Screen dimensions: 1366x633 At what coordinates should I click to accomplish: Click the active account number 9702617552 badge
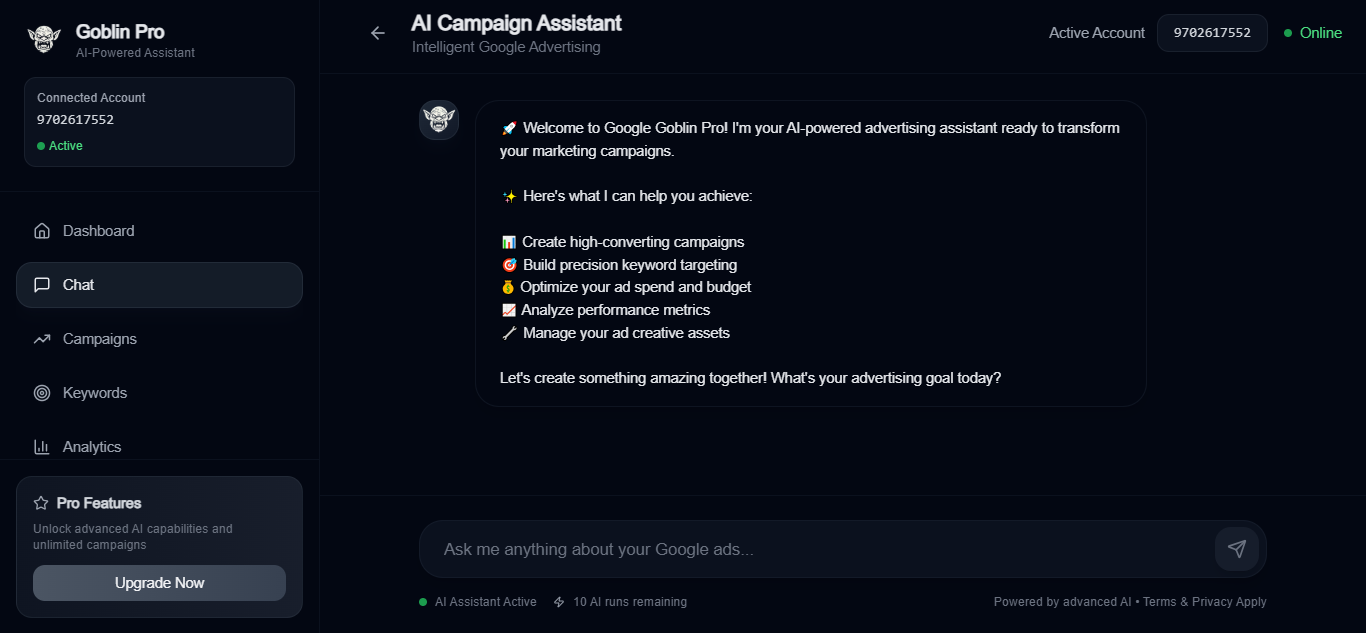coord(1212,33)
